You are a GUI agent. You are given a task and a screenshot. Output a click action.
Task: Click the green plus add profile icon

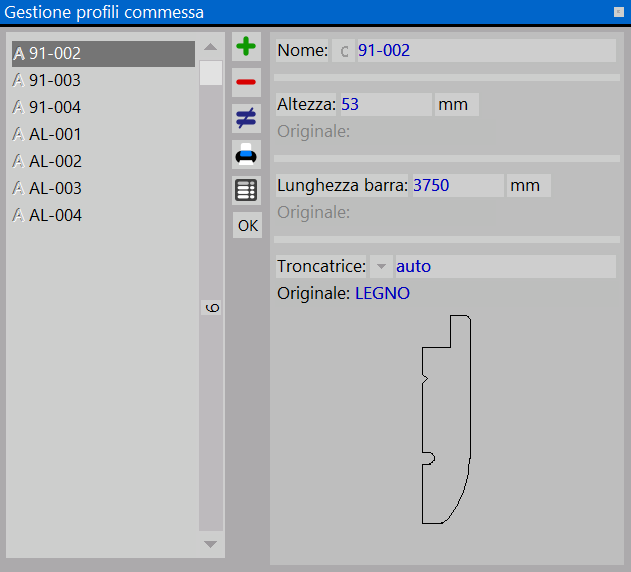point(246,47)
